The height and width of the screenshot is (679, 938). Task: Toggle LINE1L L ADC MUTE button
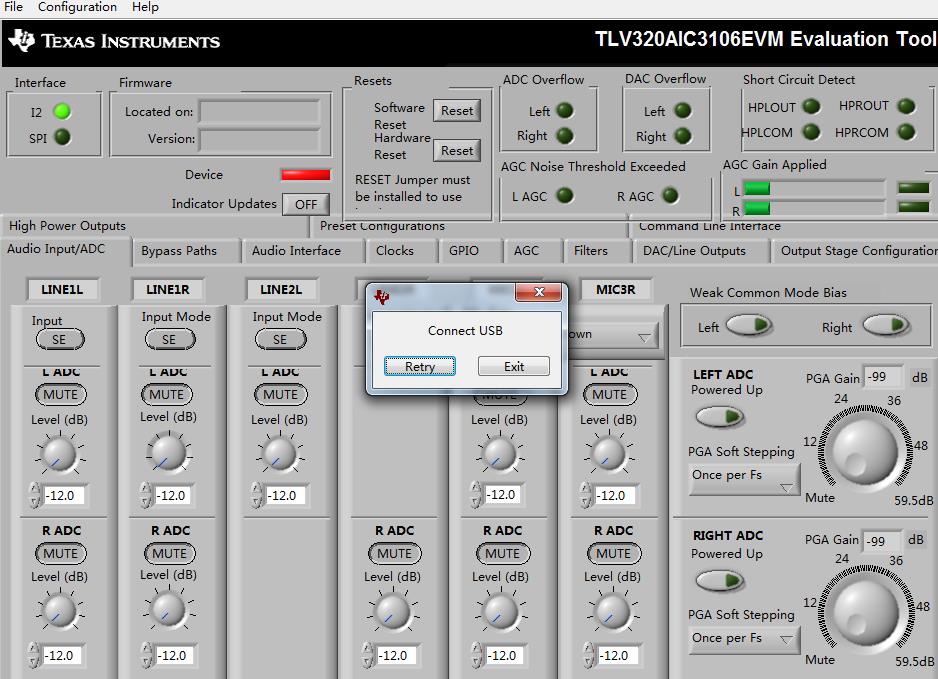[60, 395]
